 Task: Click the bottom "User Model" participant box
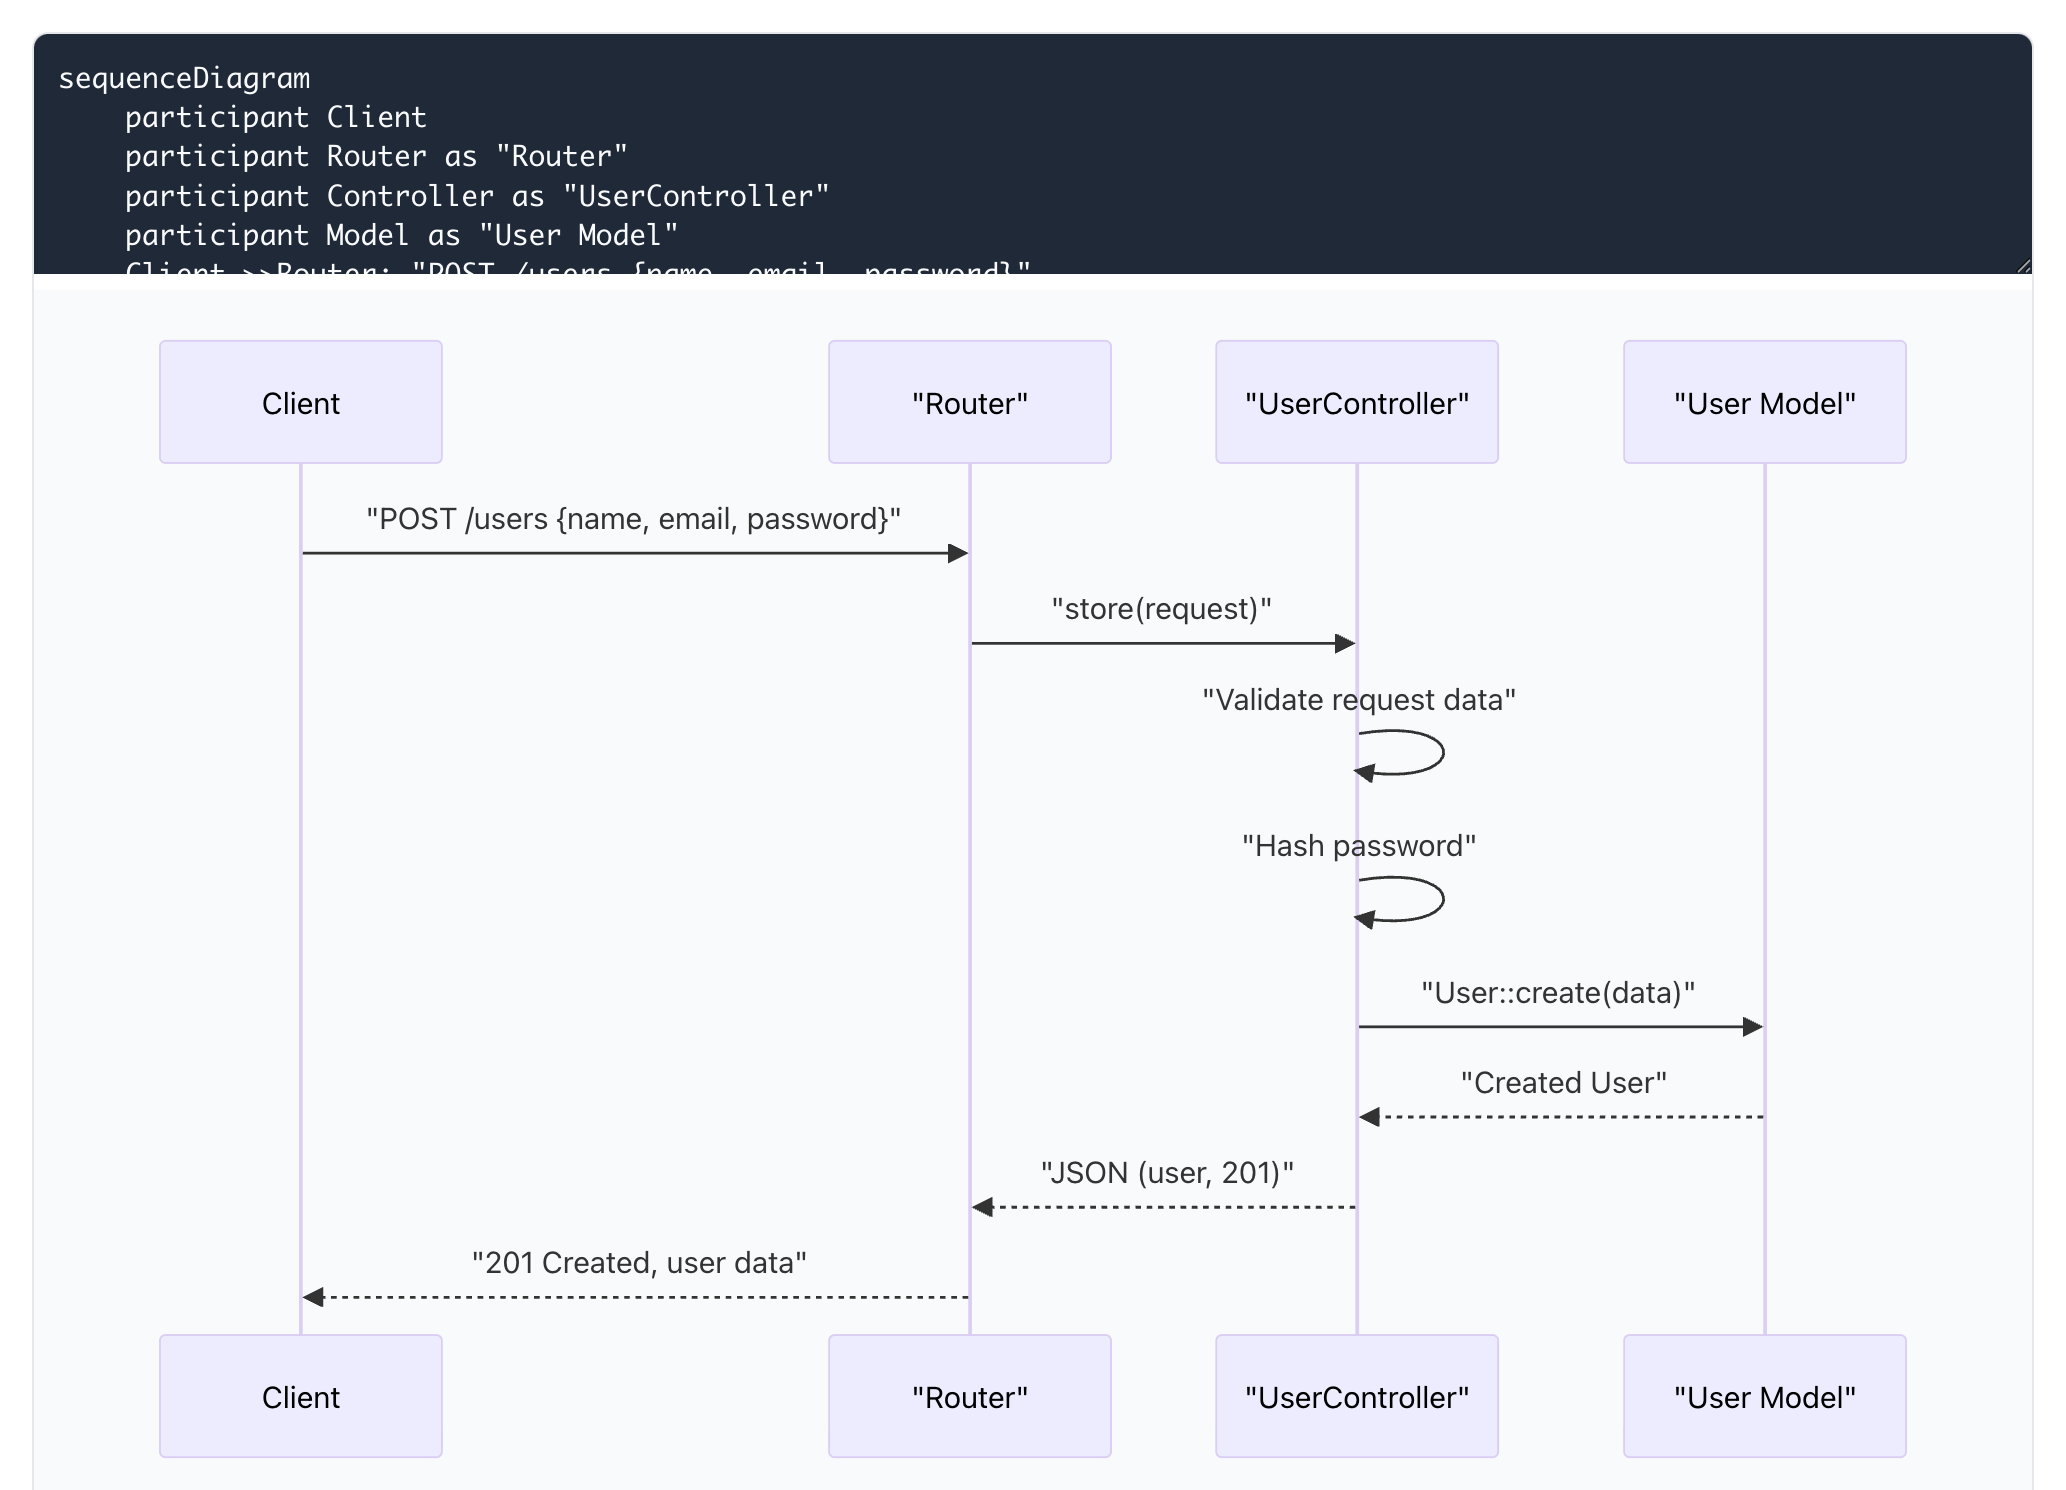1764,1396
